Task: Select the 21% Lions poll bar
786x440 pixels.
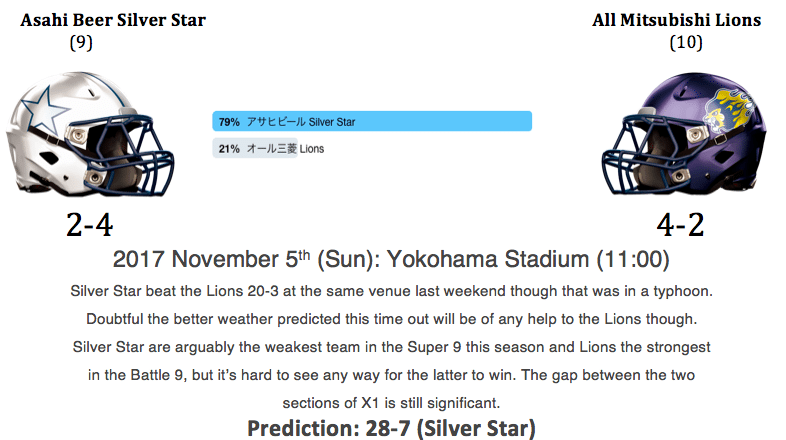Action: point(255,148)
